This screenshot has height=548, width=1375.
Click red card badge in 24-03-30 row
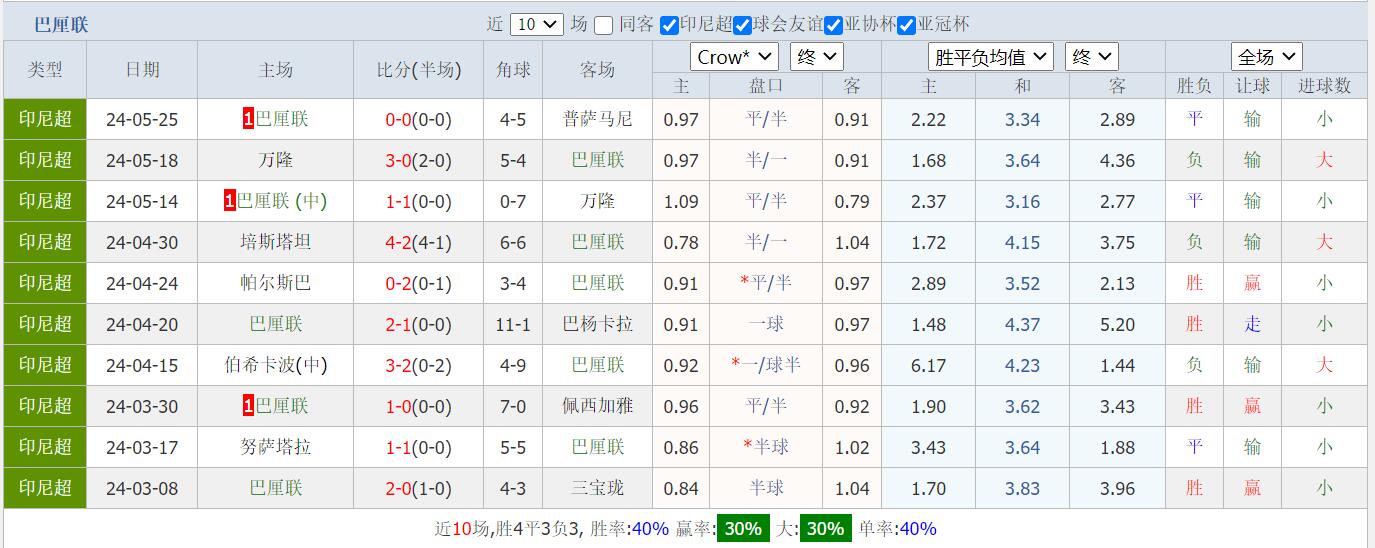point(248,407)
